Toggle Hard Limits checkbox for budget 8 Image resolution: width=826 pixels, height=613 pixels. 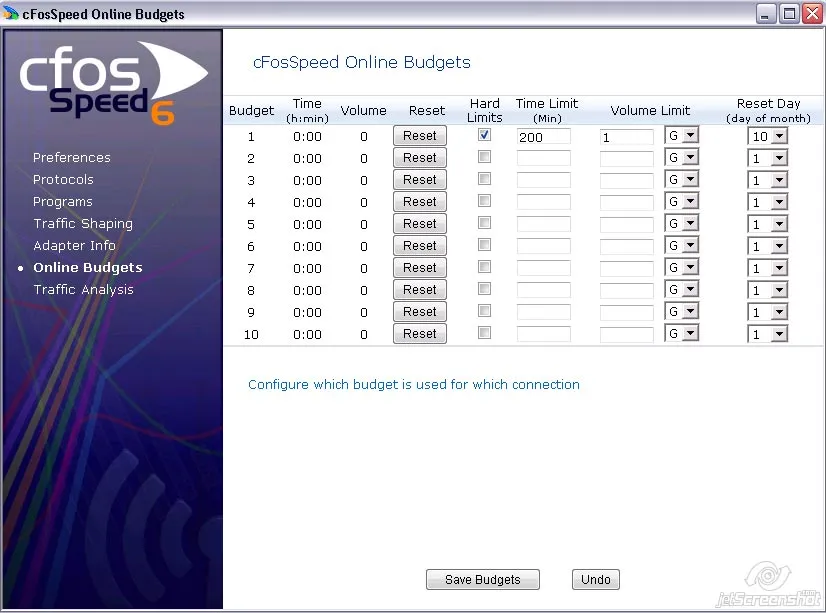[x=484, y=289]
